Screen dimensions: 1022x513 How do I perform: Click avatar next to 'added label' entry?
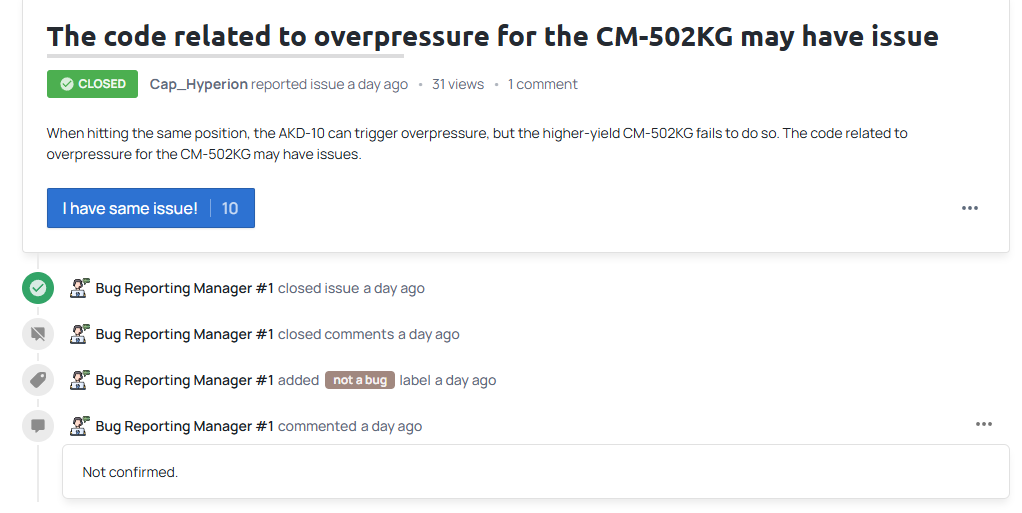pos(80,380)
